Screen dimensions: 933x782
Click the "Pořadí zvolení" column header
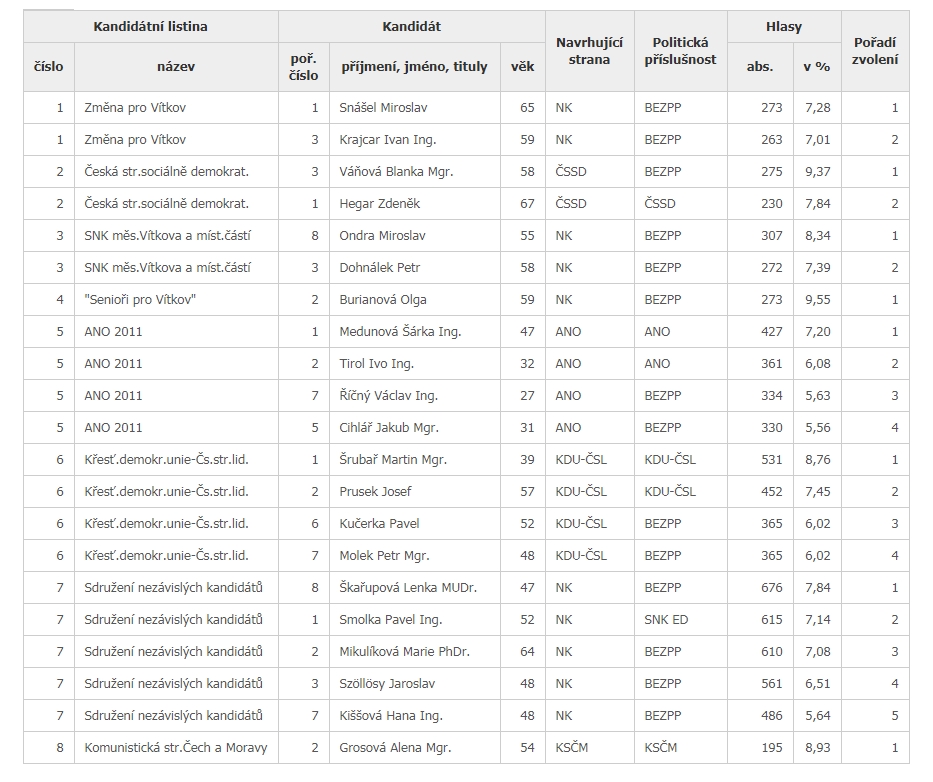[x=875, y=51]
